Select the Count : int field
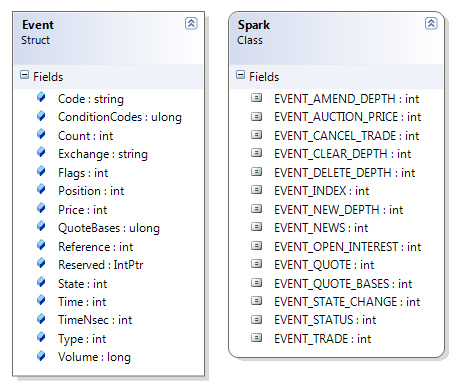 (x=85, y=136)
